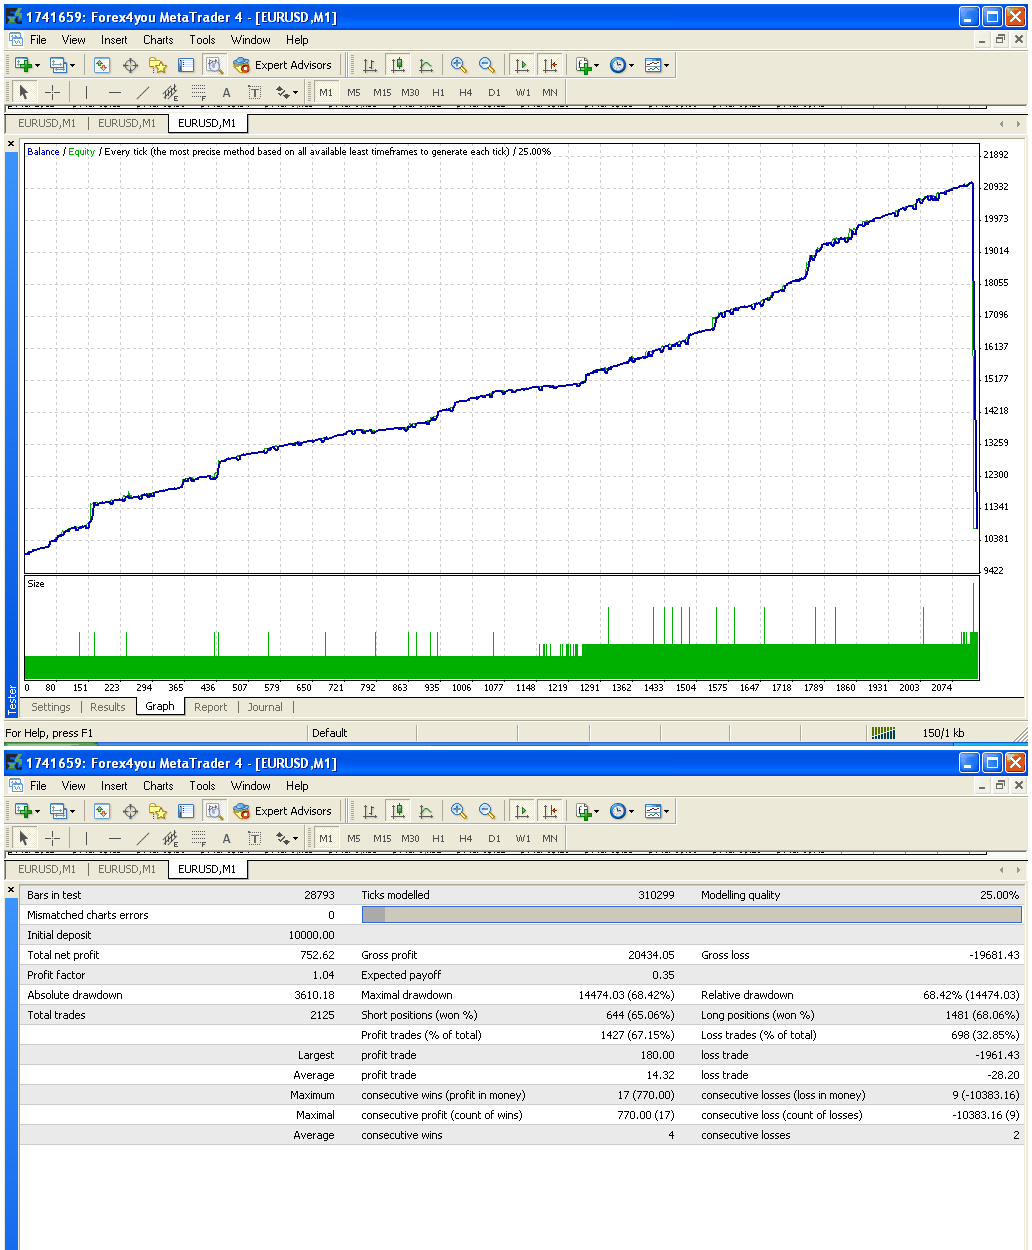This screenshot has width=1032, height=1250.
Task: Select H1 timeframe in top window
Action: (438, 93)
